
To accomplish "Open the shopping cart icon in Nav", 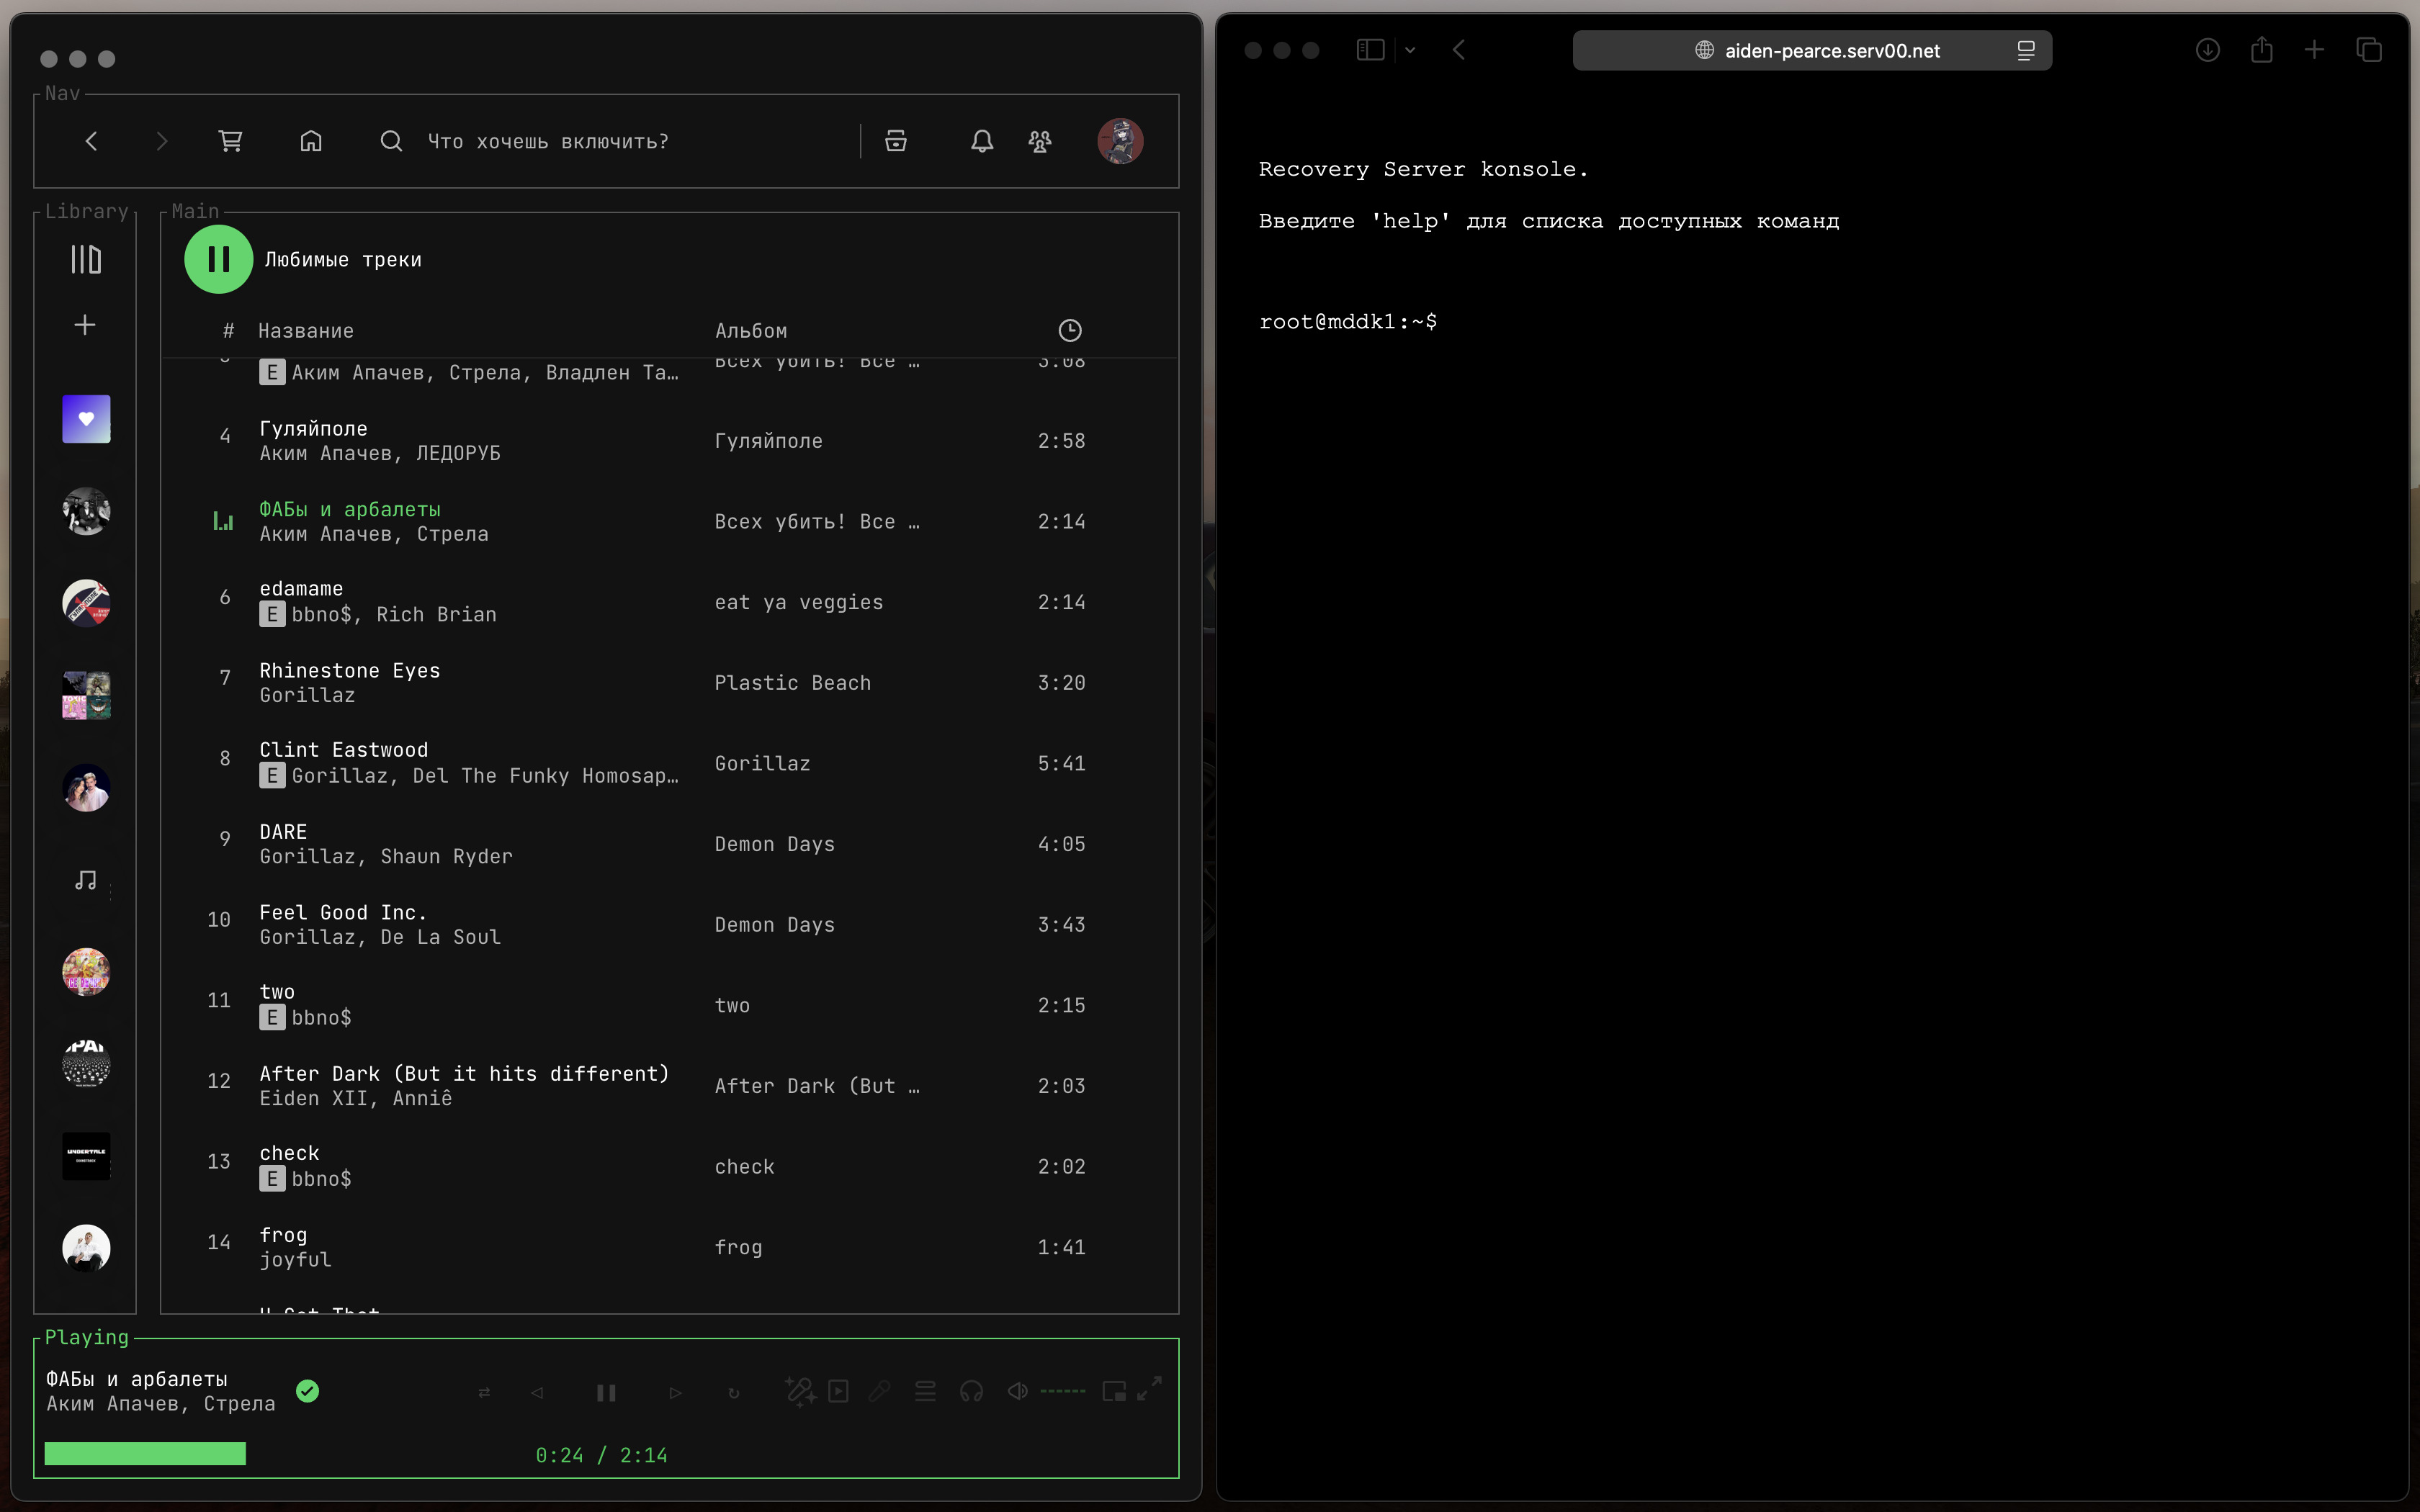I will tap(231, 141).
